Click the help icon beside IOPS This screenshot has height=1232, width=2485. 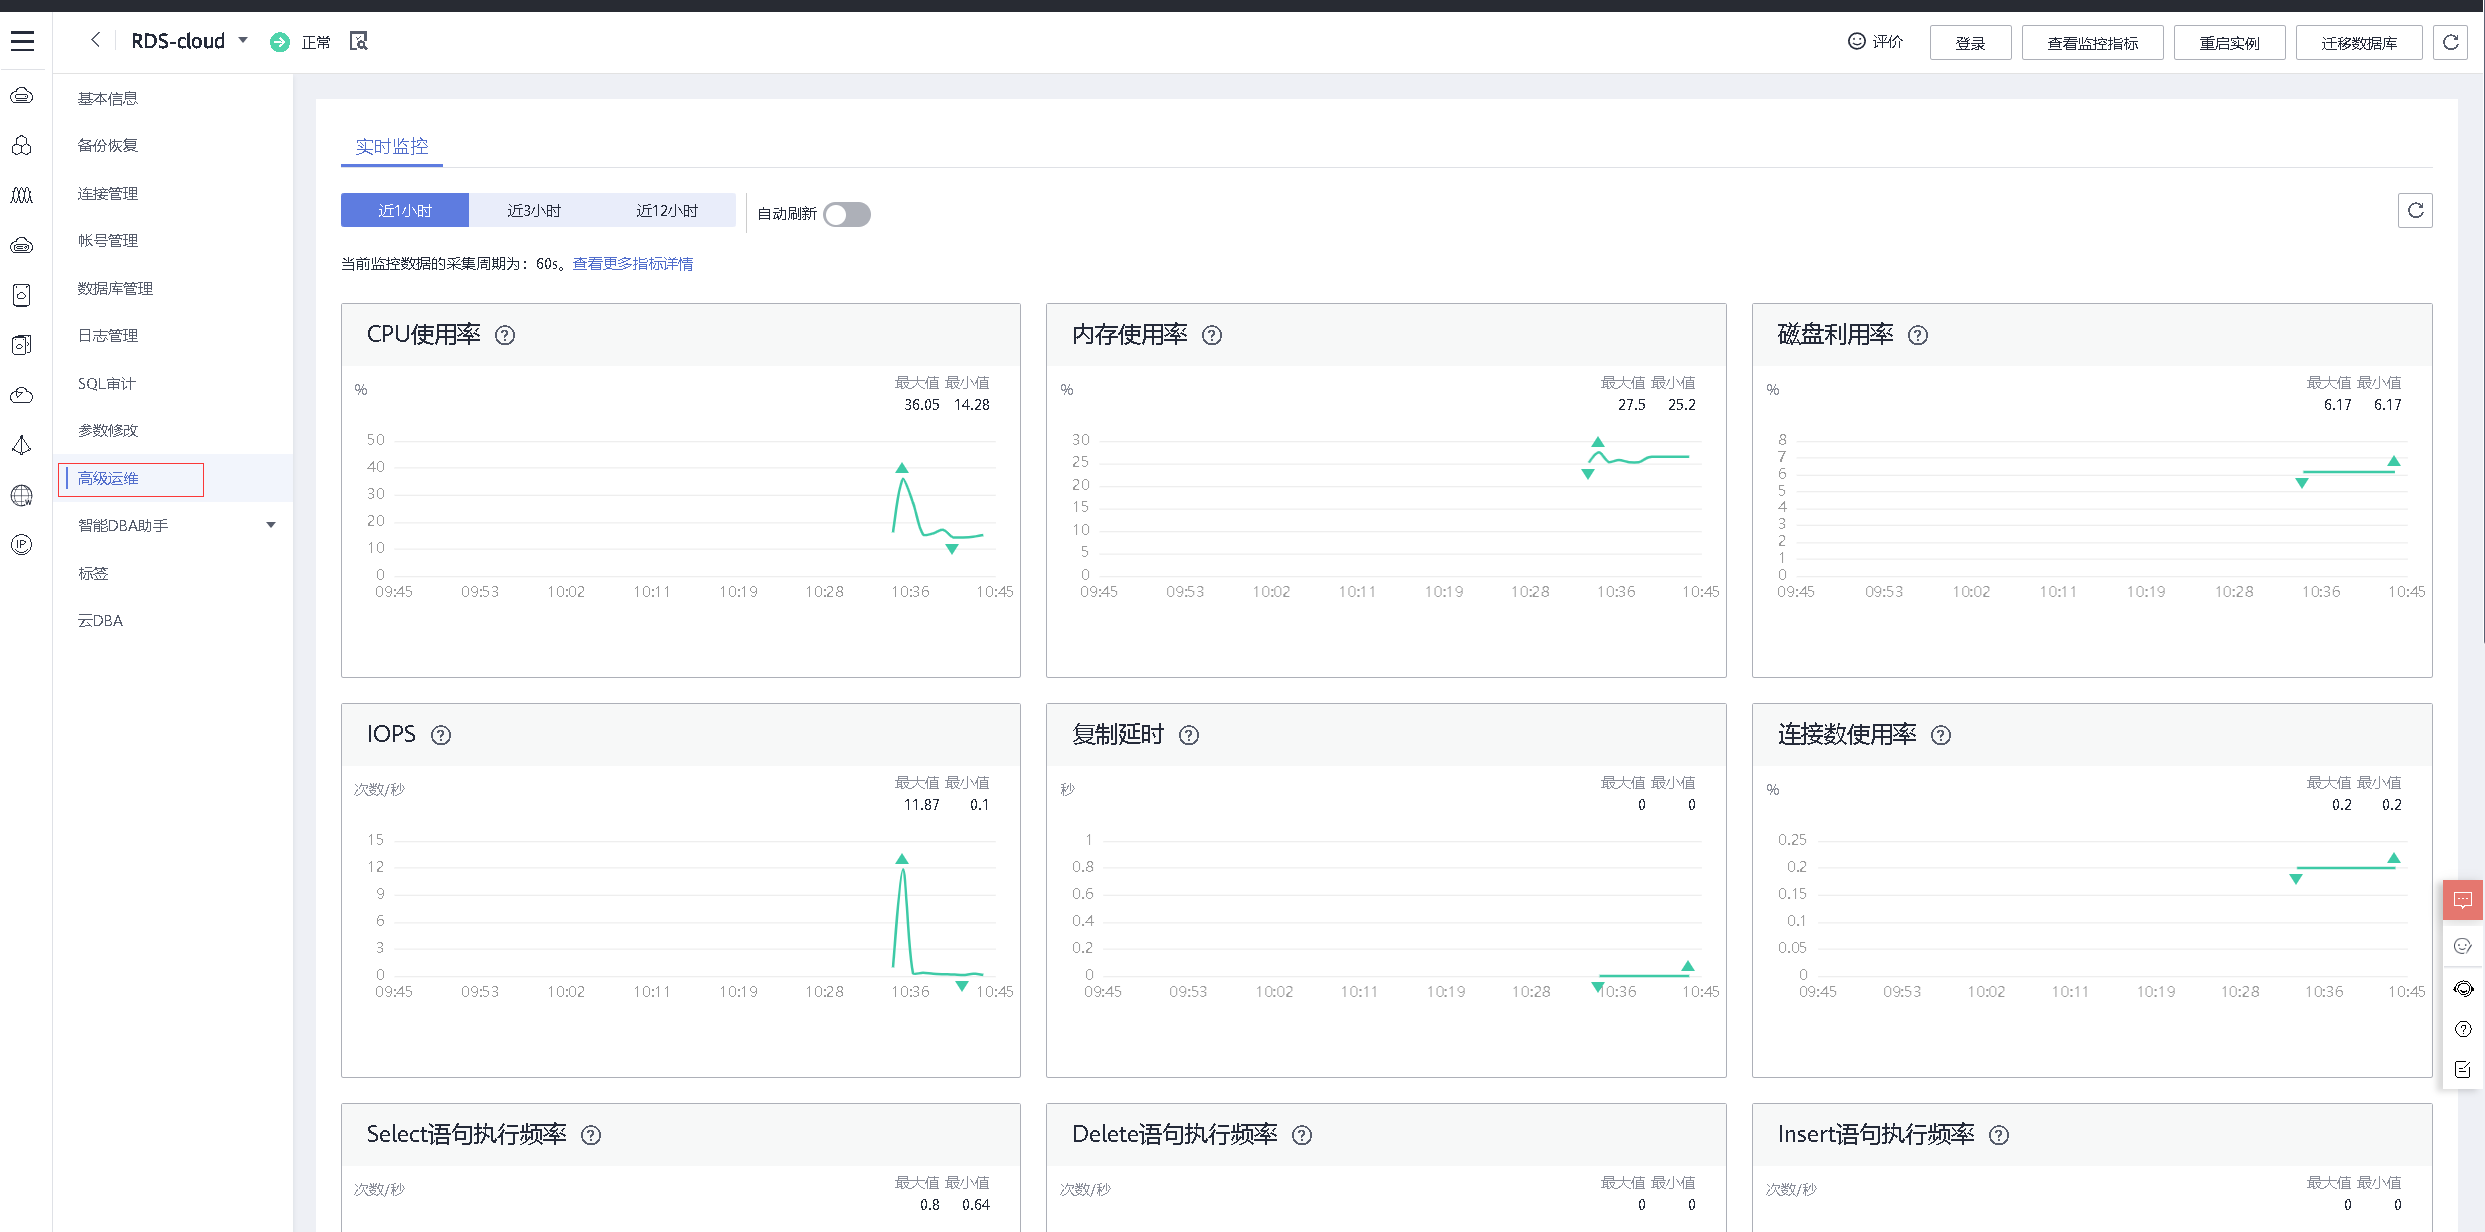(440, 735)
